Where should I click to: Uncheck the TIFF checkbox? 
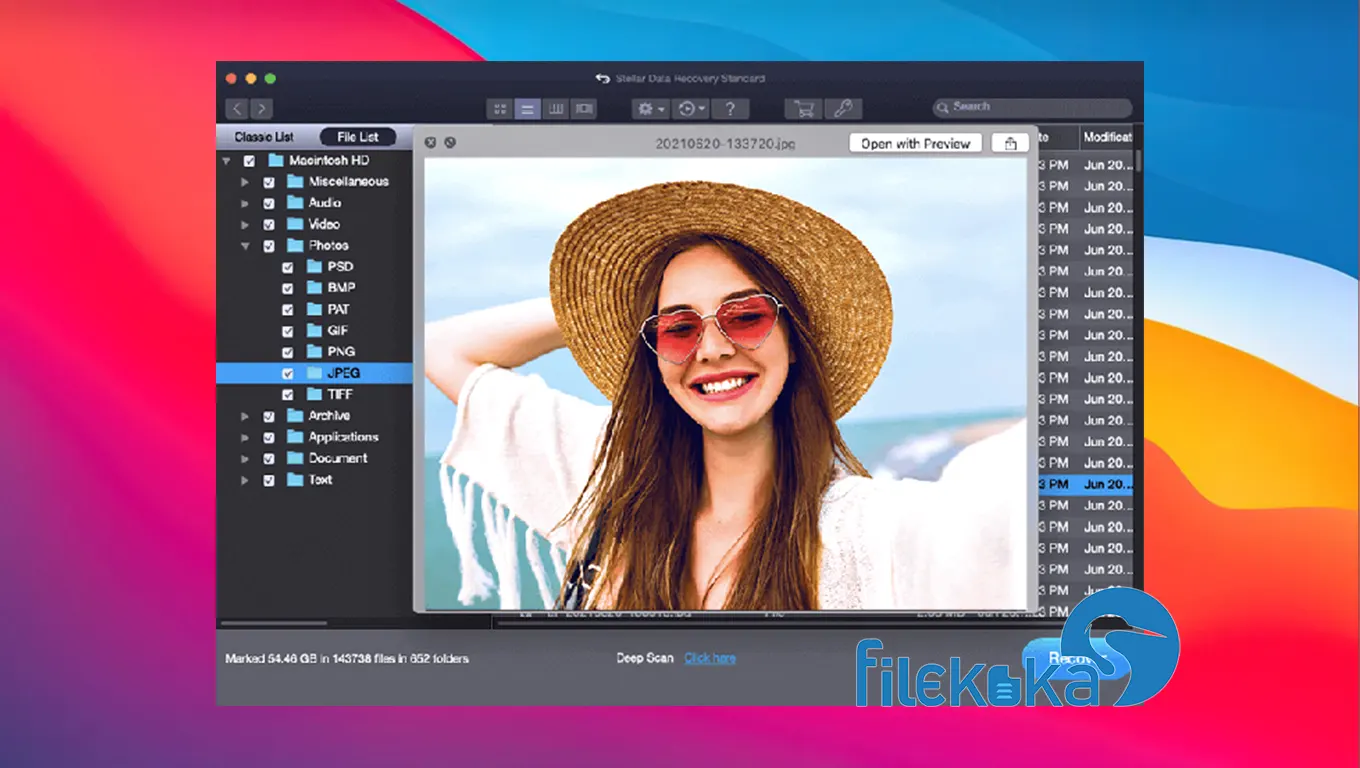point(288,395)
